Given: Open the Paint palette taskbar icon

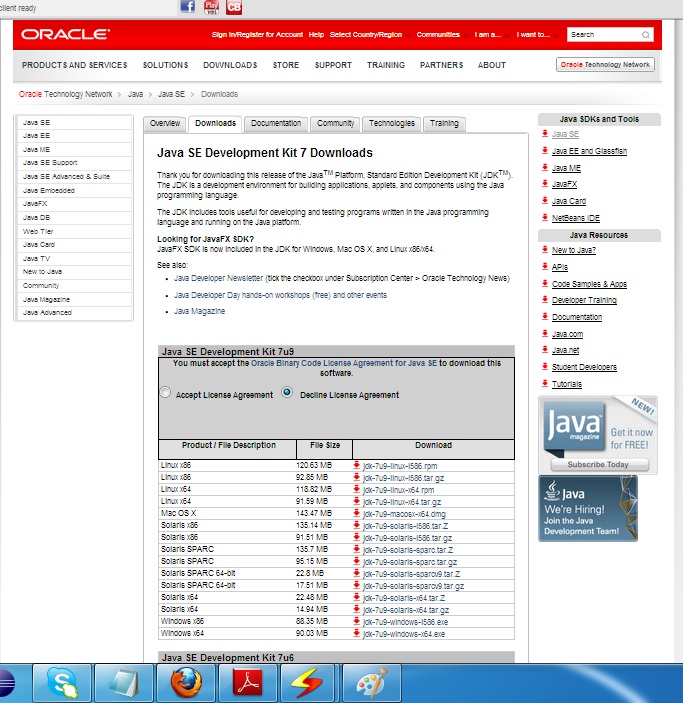Looking at the screenshot, I should tap(371, 682).
